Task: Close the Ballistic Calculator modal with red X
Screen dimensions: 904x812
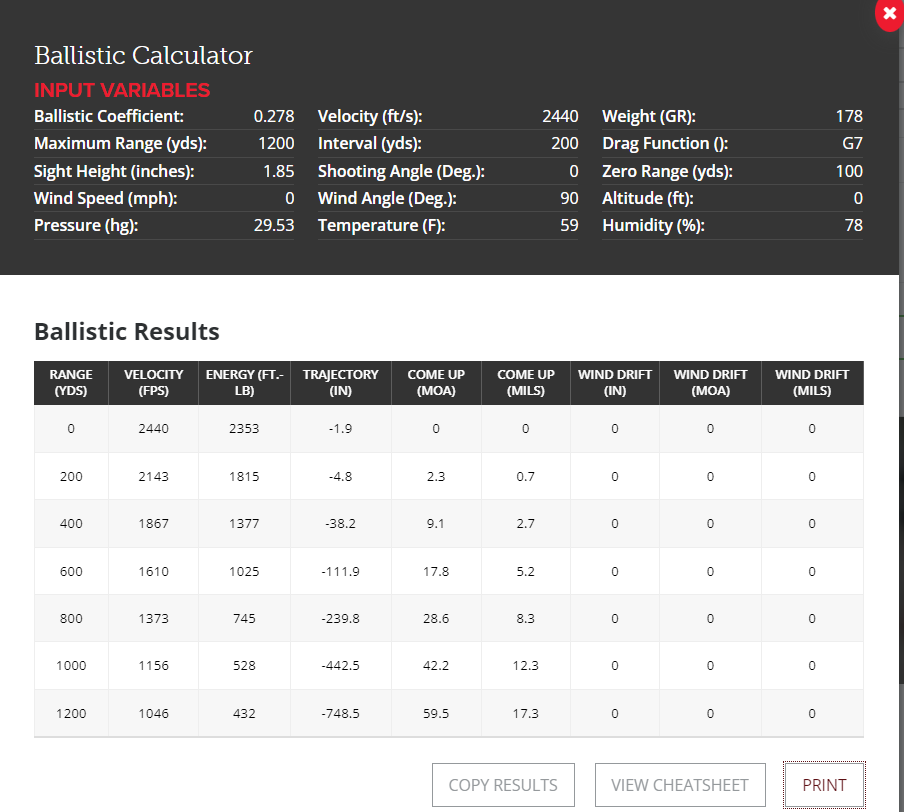Action: [889, 14]
